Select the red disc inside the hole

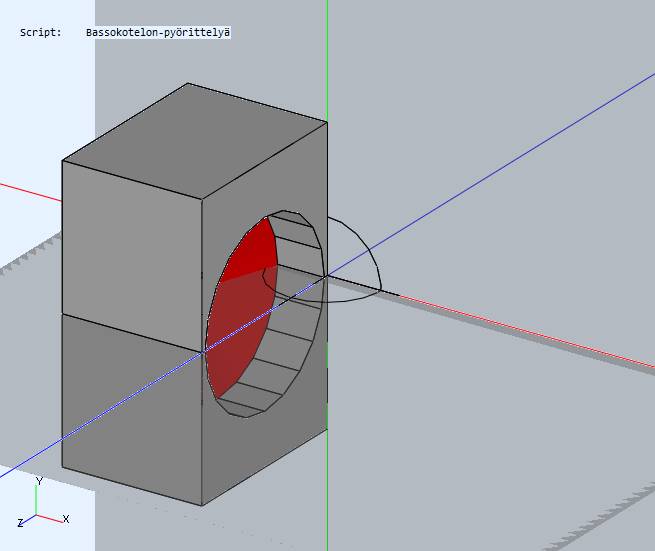tap(241, 308)
